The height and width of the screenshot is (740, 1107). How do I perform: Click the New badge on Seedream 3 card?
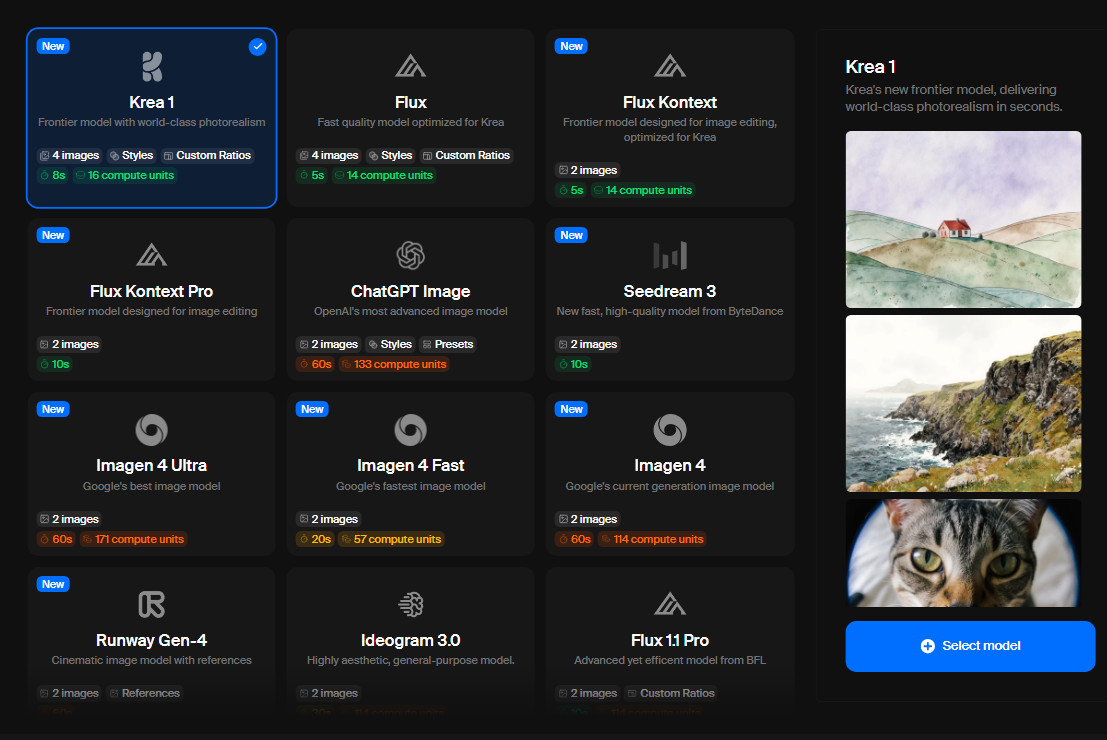coord(572,235)
